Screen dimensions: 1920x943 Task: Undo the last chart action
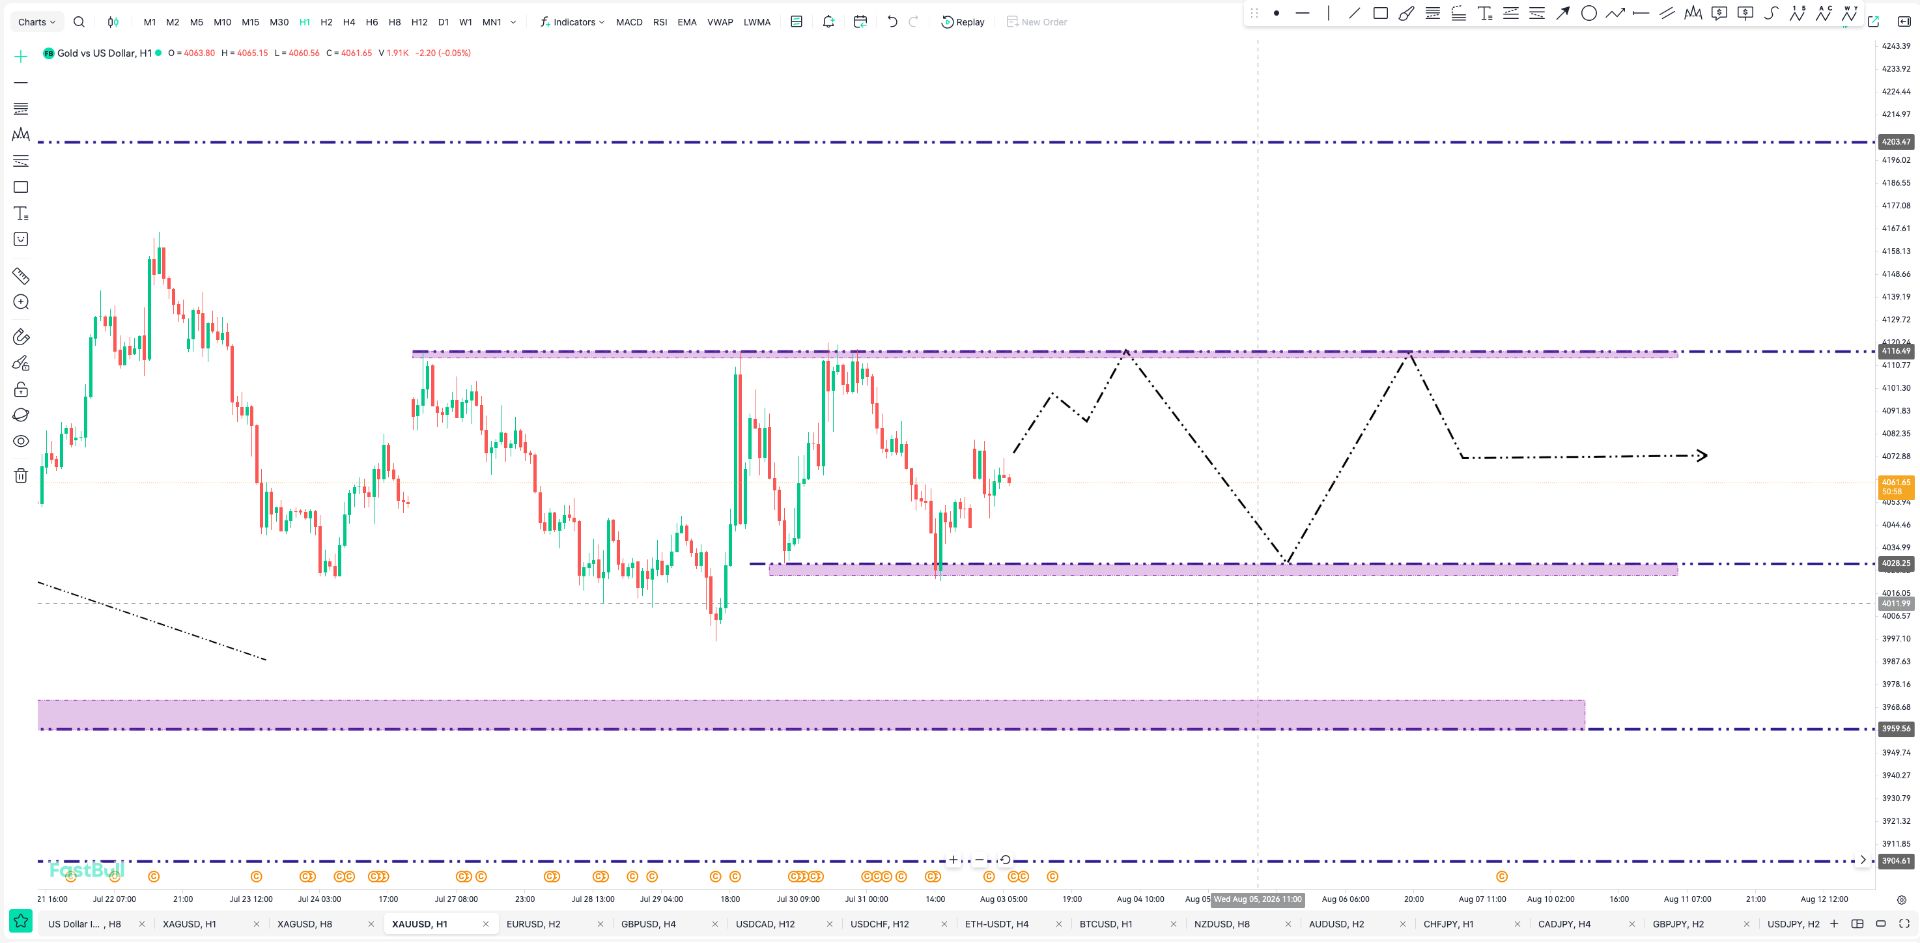[x=892, y=22]
